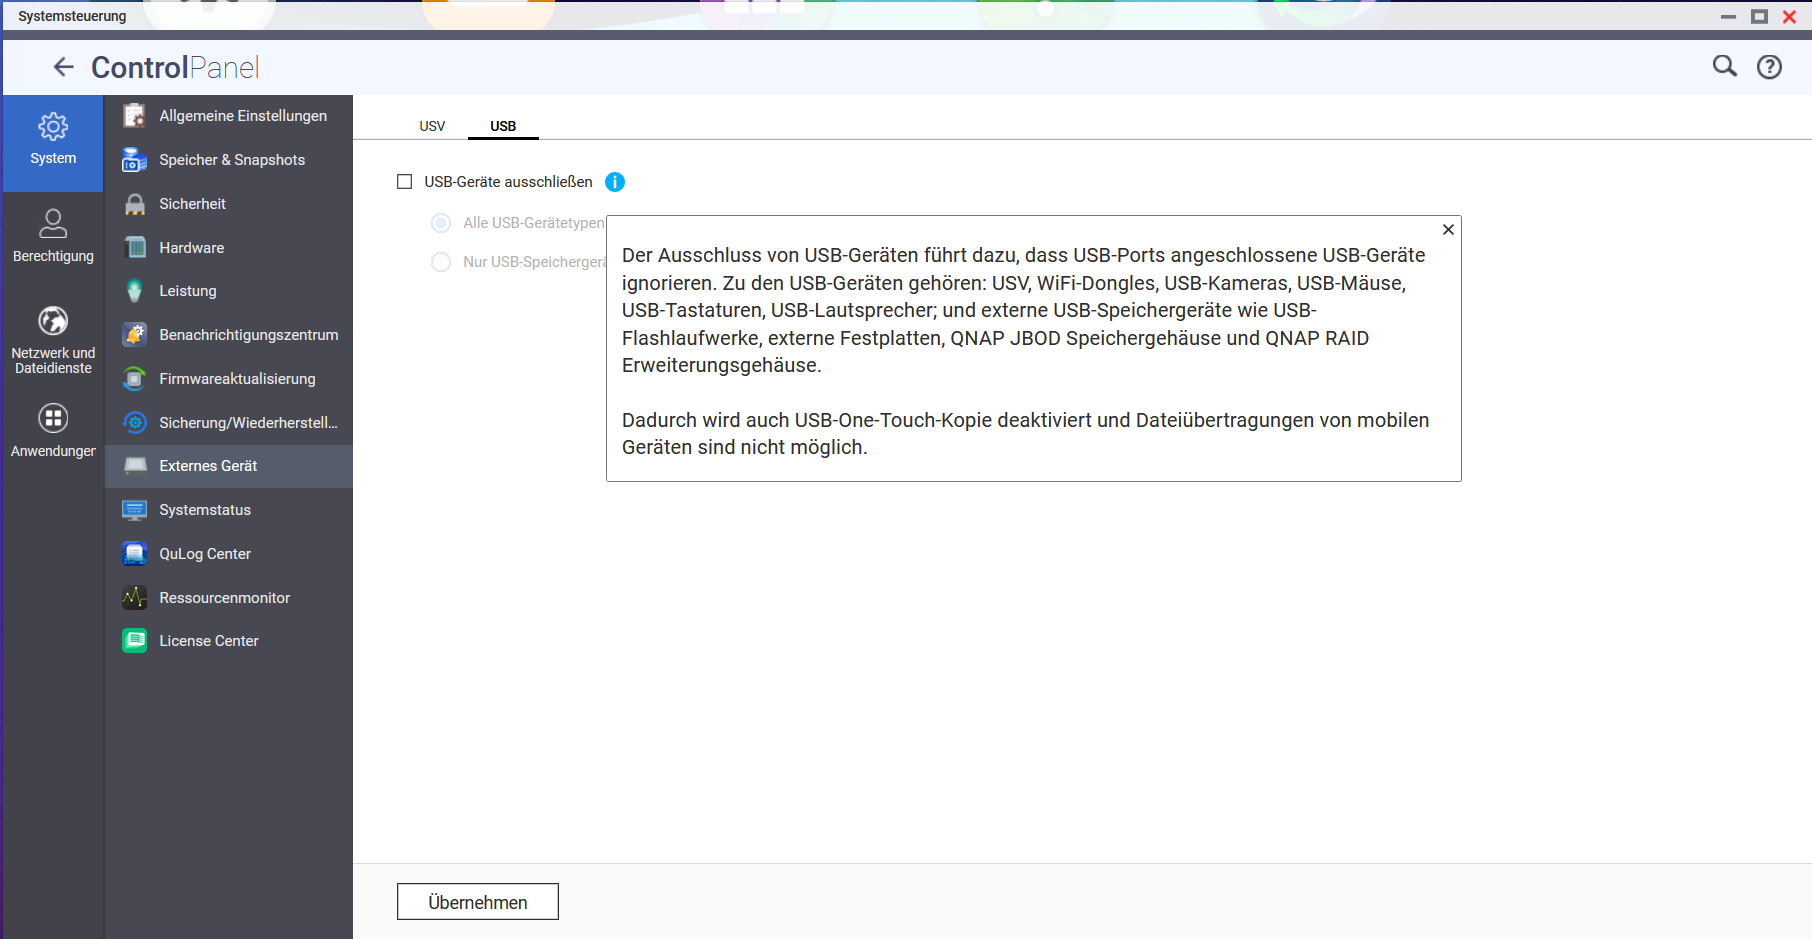Switch to the USB tab
The width and height of the screenshot is (1812, 939).
coord(503,126)
